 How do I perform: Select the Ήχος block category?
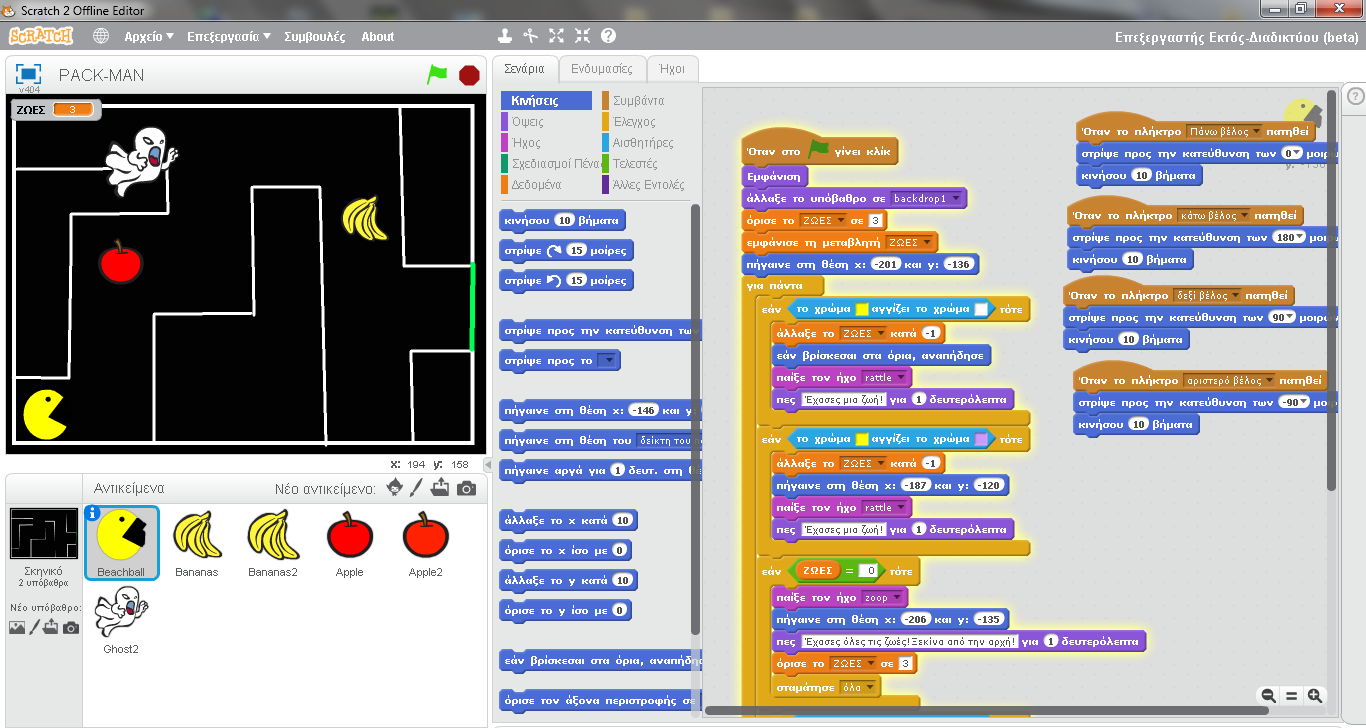pos(545,143)
